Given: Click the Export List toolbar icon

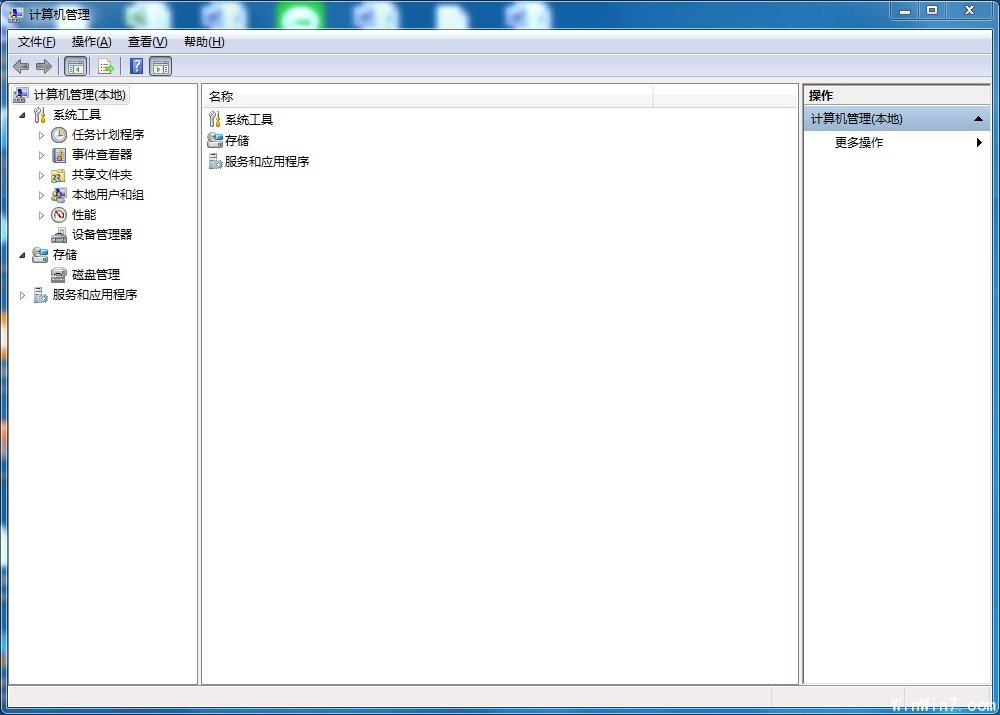Looking at the screenshot, I should pyautogui.click(x=106, y=67).
